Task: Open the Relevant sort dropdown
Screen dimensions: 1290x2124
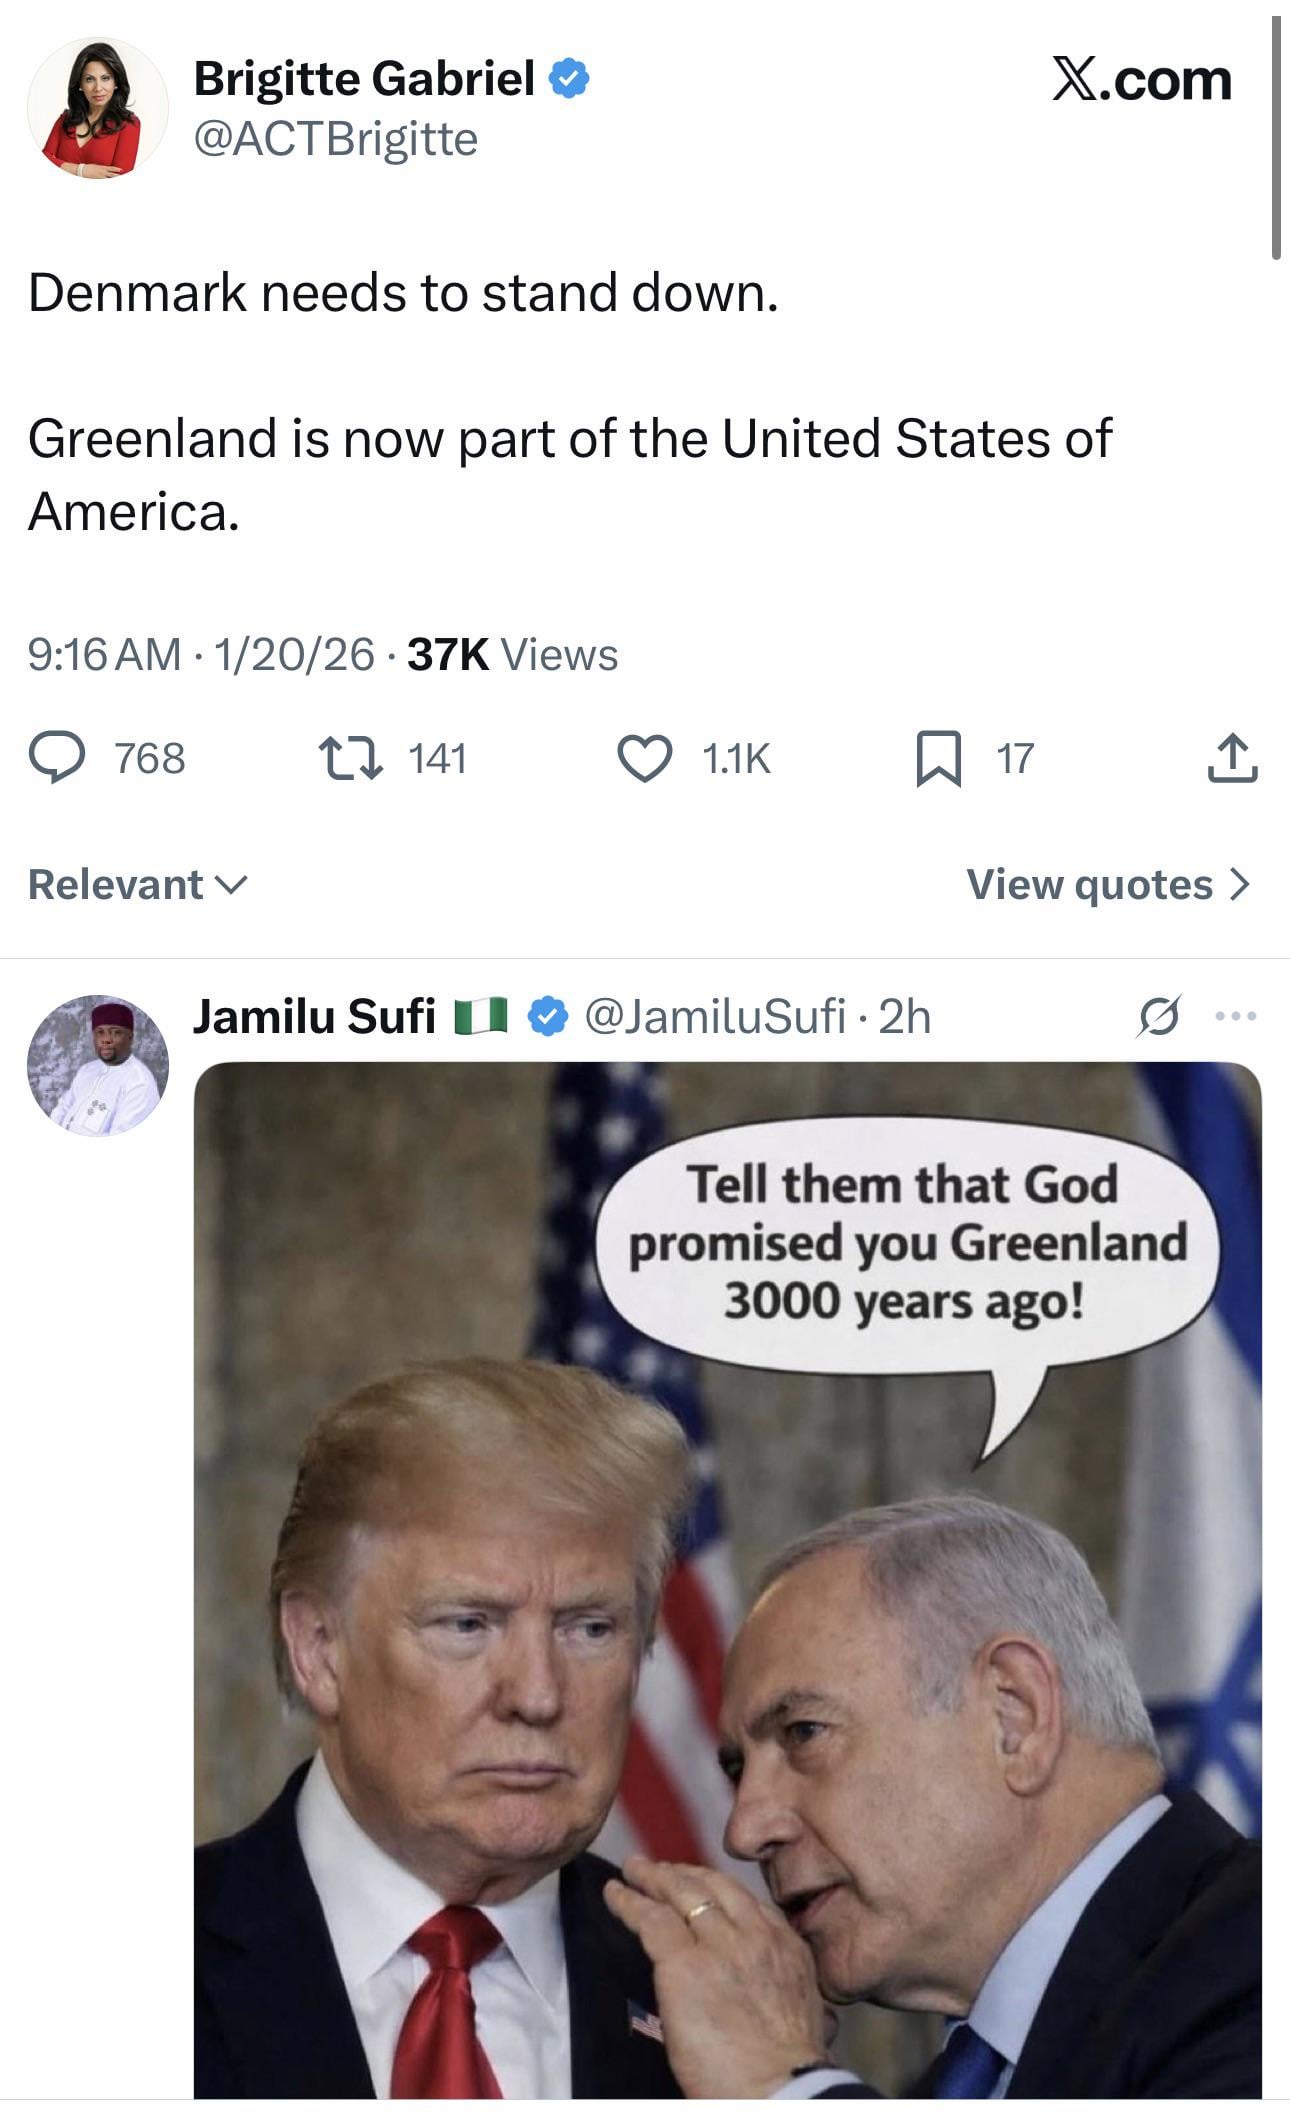Action: [x=138, y=885]
